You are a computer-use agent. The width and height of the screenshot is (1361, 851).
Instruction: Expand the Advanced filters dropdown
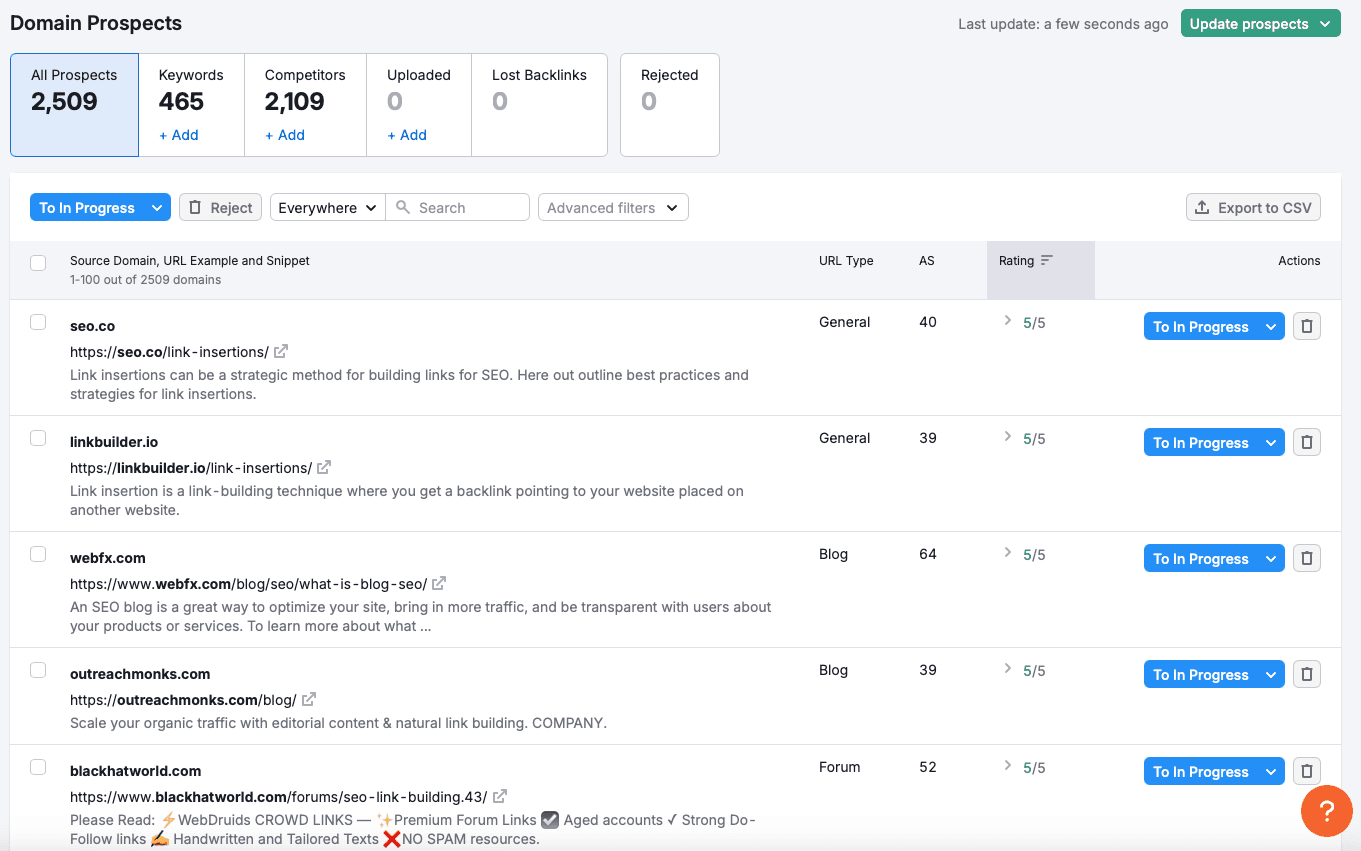pos(612,207)
